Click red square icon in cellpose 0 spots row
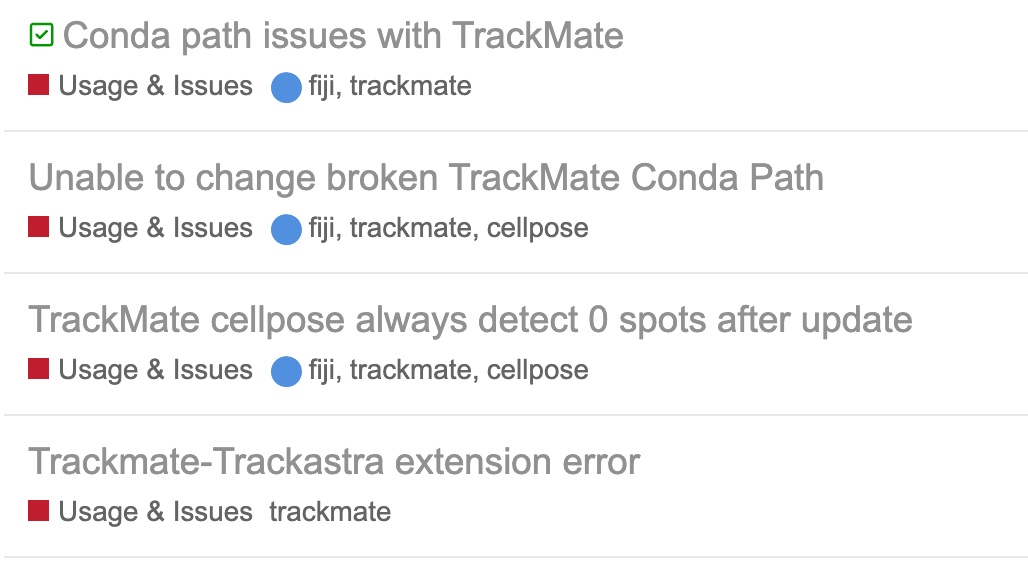Viewport: 1028px width, 564px height. point(39,370)
